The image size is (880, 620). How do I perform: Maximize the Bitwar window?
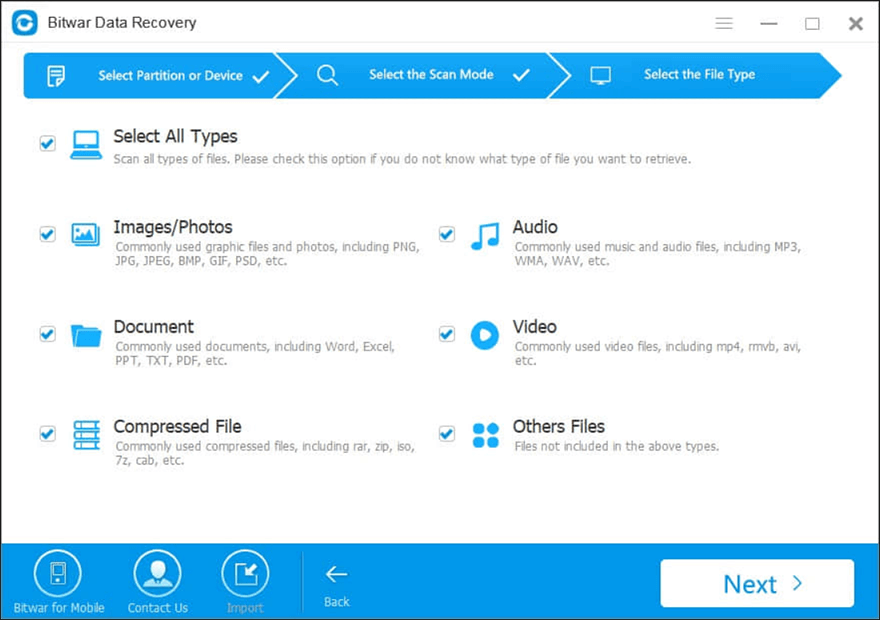click(x=812, y=24)
